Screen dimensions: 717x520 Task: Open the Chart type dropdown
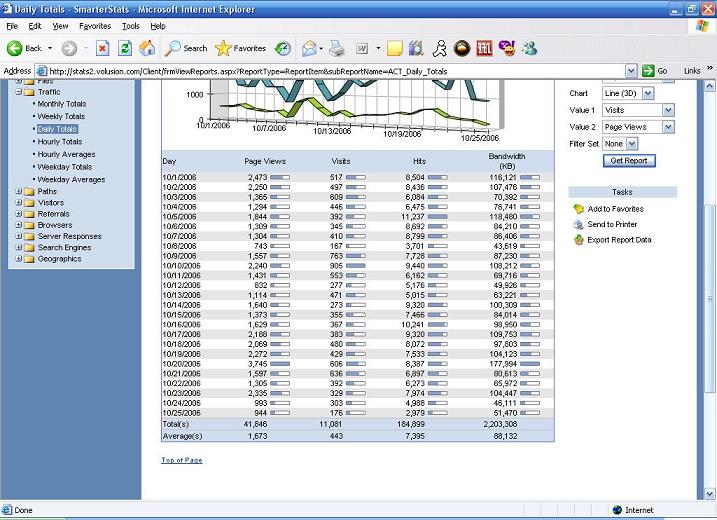pyautogui.click(x=647, y=93)
